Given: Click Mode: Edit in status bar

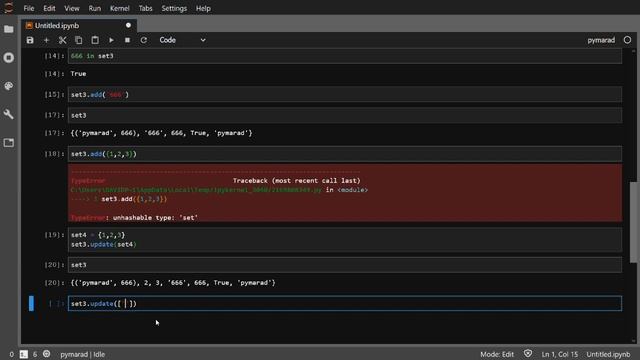Looking at the screenshot, I should (x=497, y=354).
